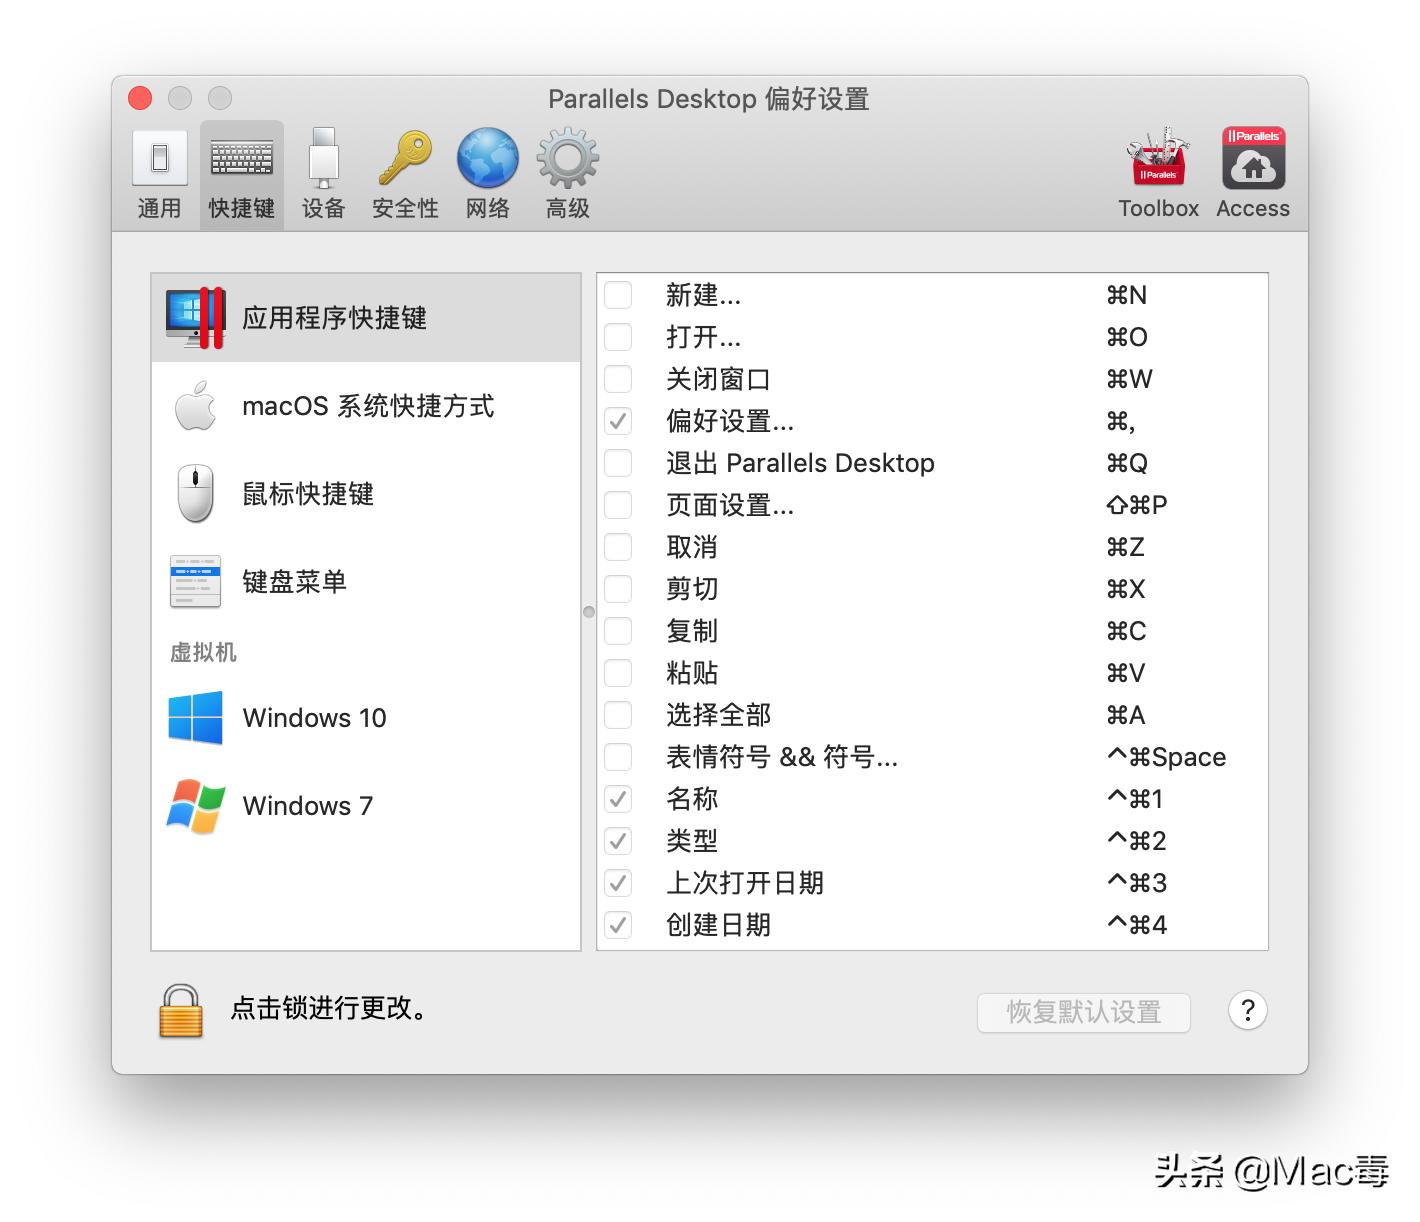1420x1222 pixels.
Task: Check the 复制 shortcut checkbox
Action: [617, 631]
